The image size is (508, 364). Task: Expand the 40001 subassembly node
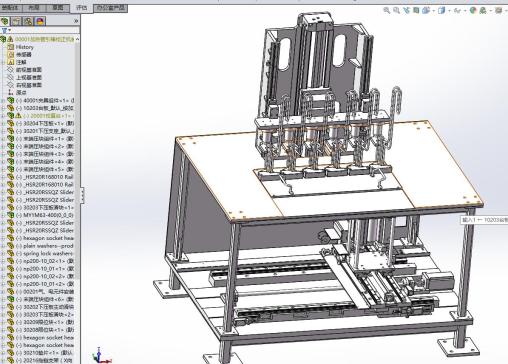(3, 100)
